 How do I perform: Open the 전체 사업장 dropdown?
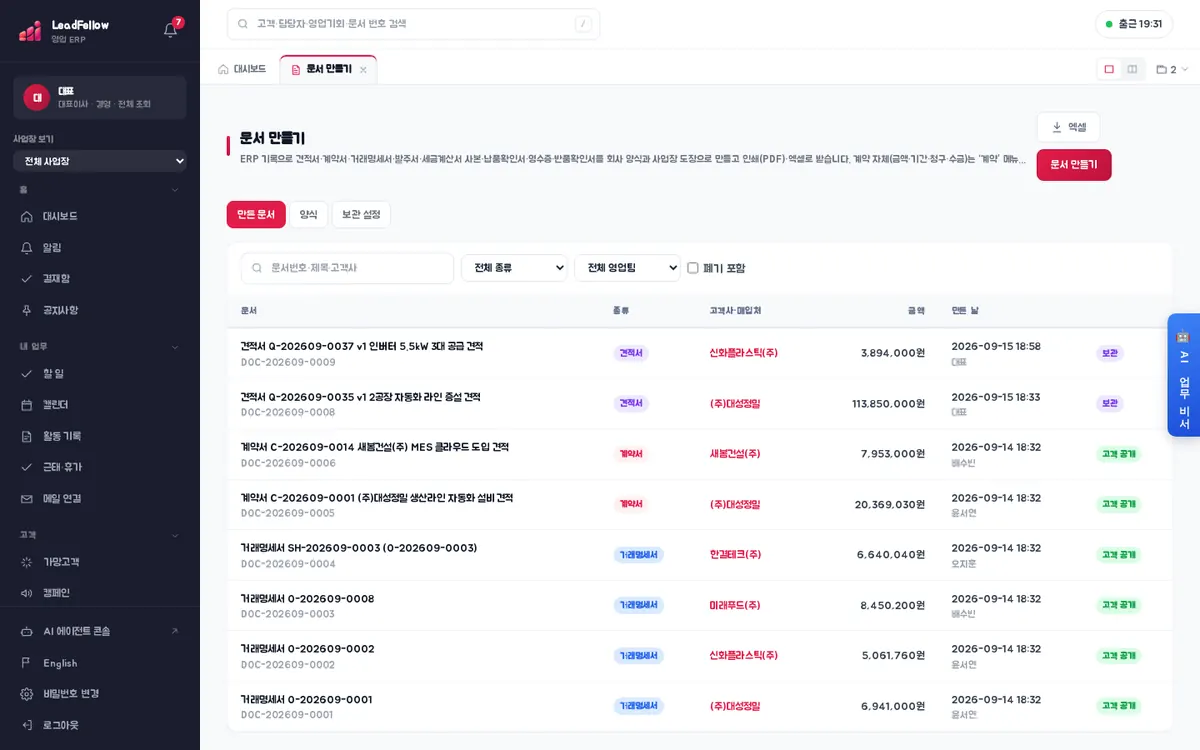[x=100, y=161]
